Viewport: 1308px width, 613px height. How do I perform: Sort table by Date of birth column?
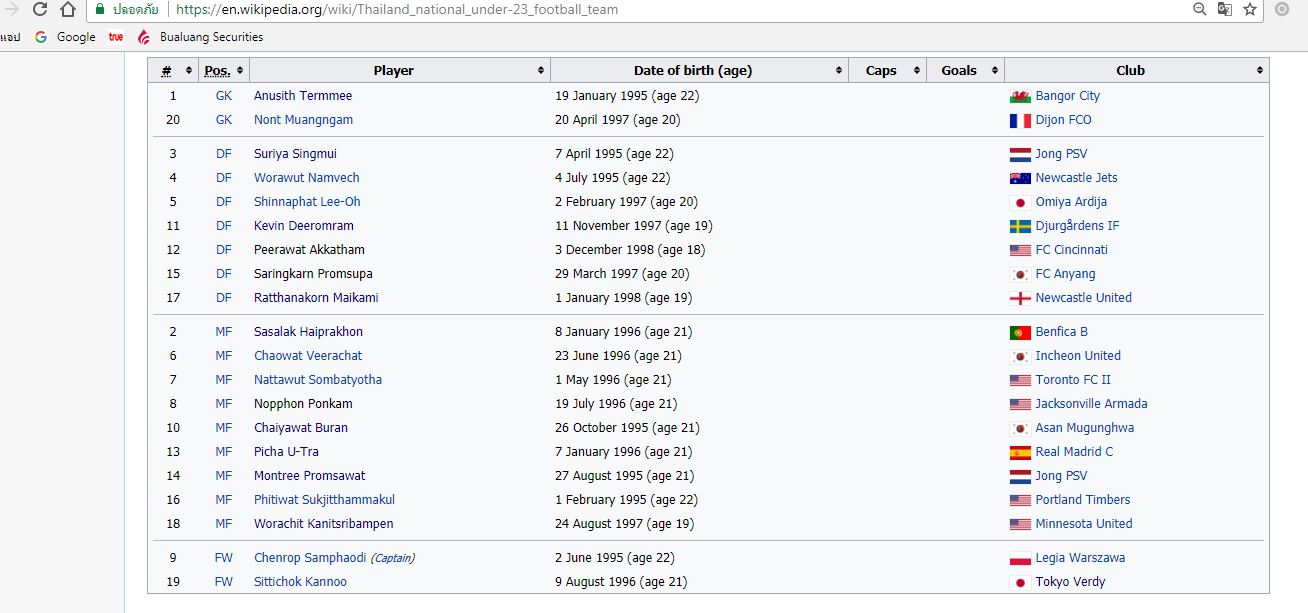[x=699, y=70]
